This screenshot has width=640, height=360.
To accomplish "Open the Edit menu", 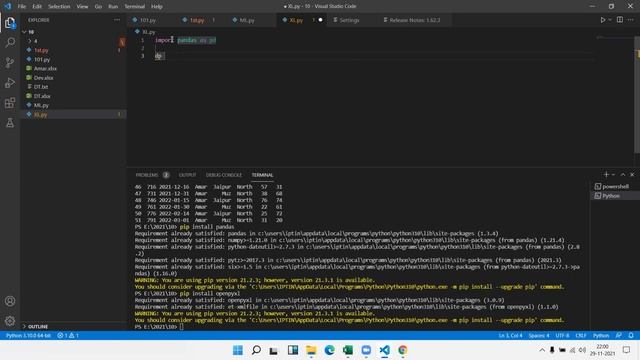I will (37, 7).
